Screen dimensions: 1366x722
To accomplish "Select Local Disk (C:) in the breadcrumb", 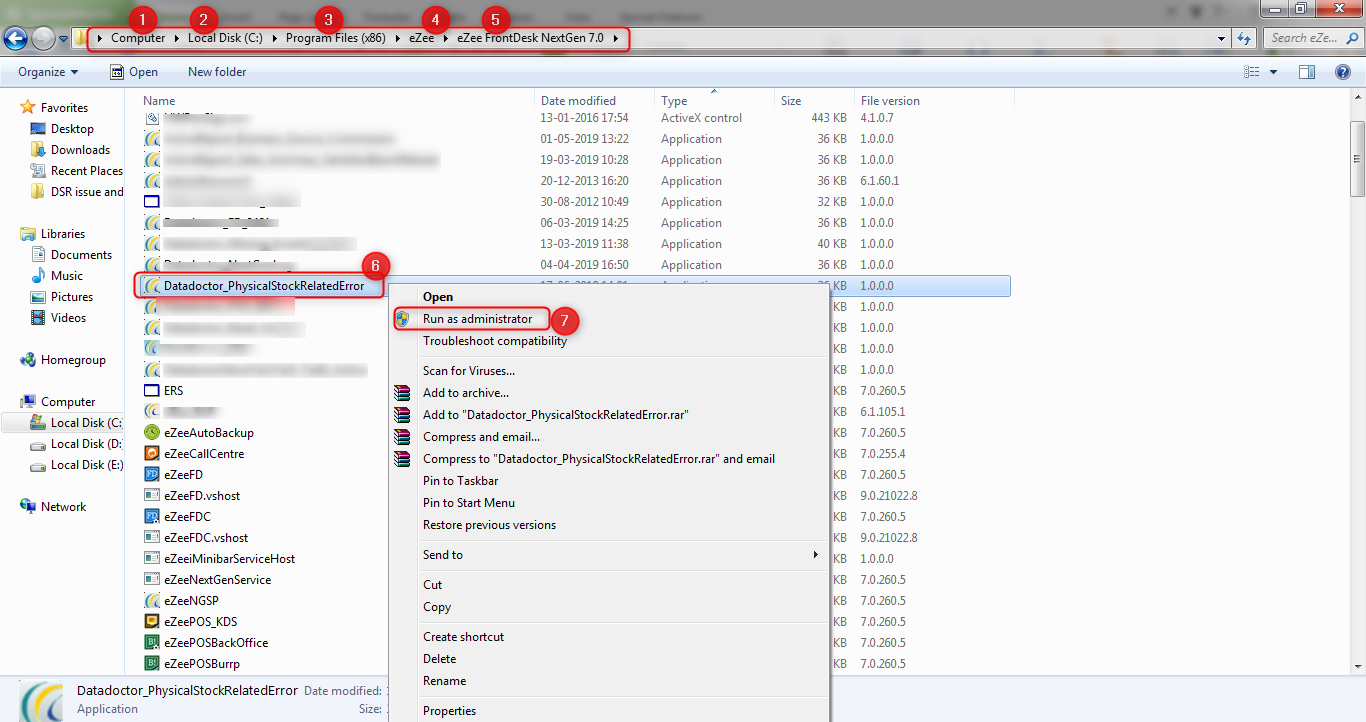I will point(225,38).
